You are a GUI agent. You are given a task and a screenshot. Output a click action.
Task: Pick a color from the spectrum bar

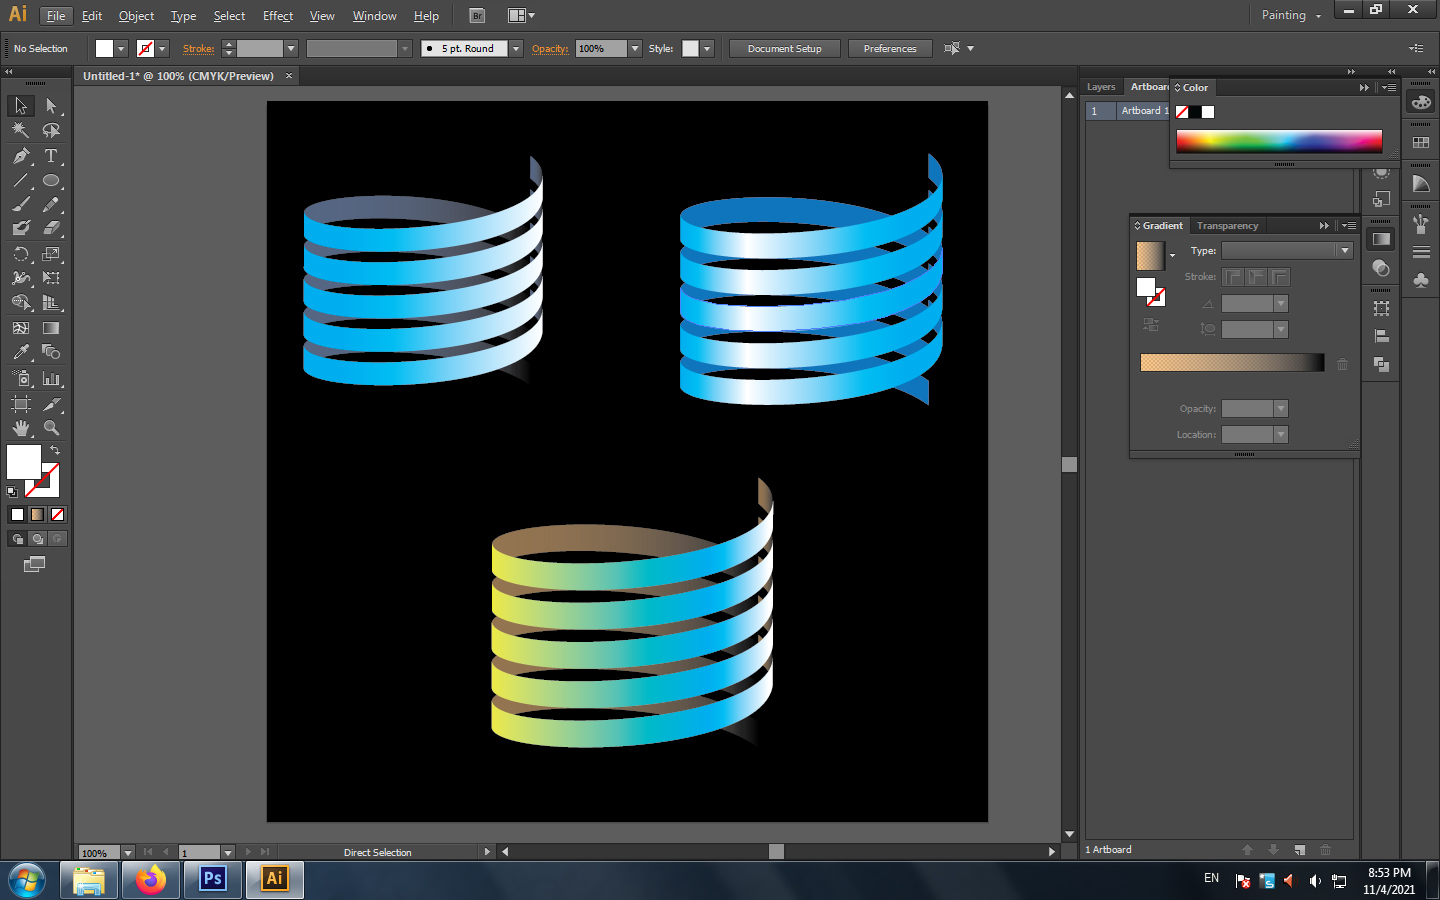click(1278, 141)
